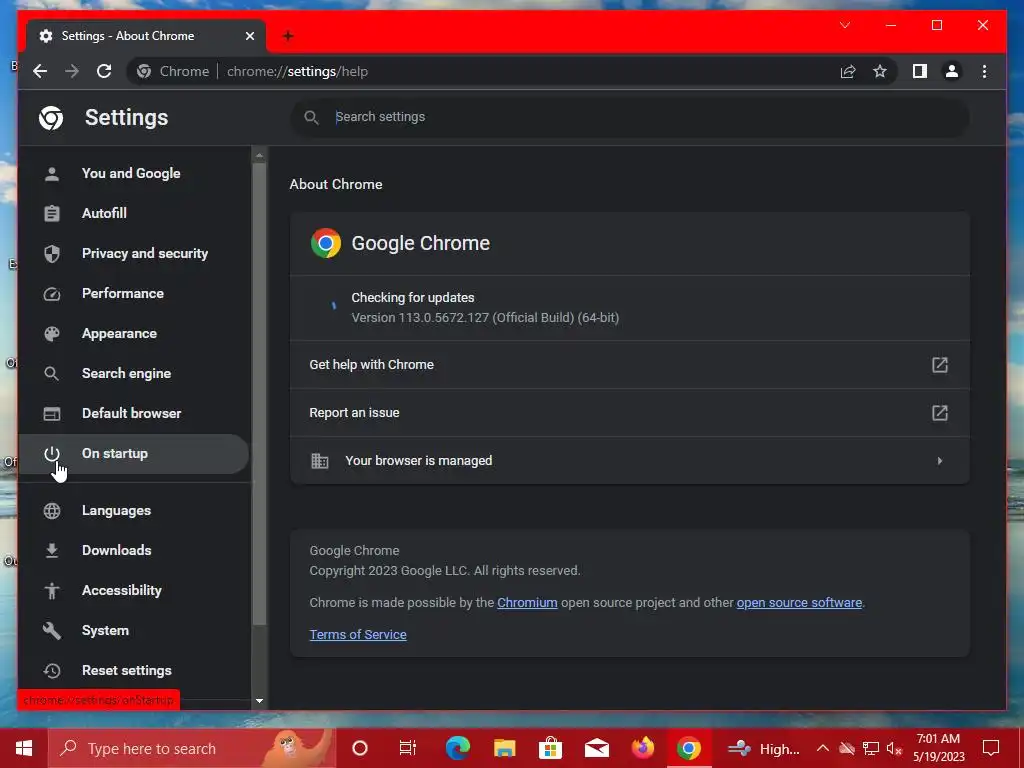This screenshot has width=1024, height=768.
Task: Open Default browser settings label
Action: coord(132,413)
